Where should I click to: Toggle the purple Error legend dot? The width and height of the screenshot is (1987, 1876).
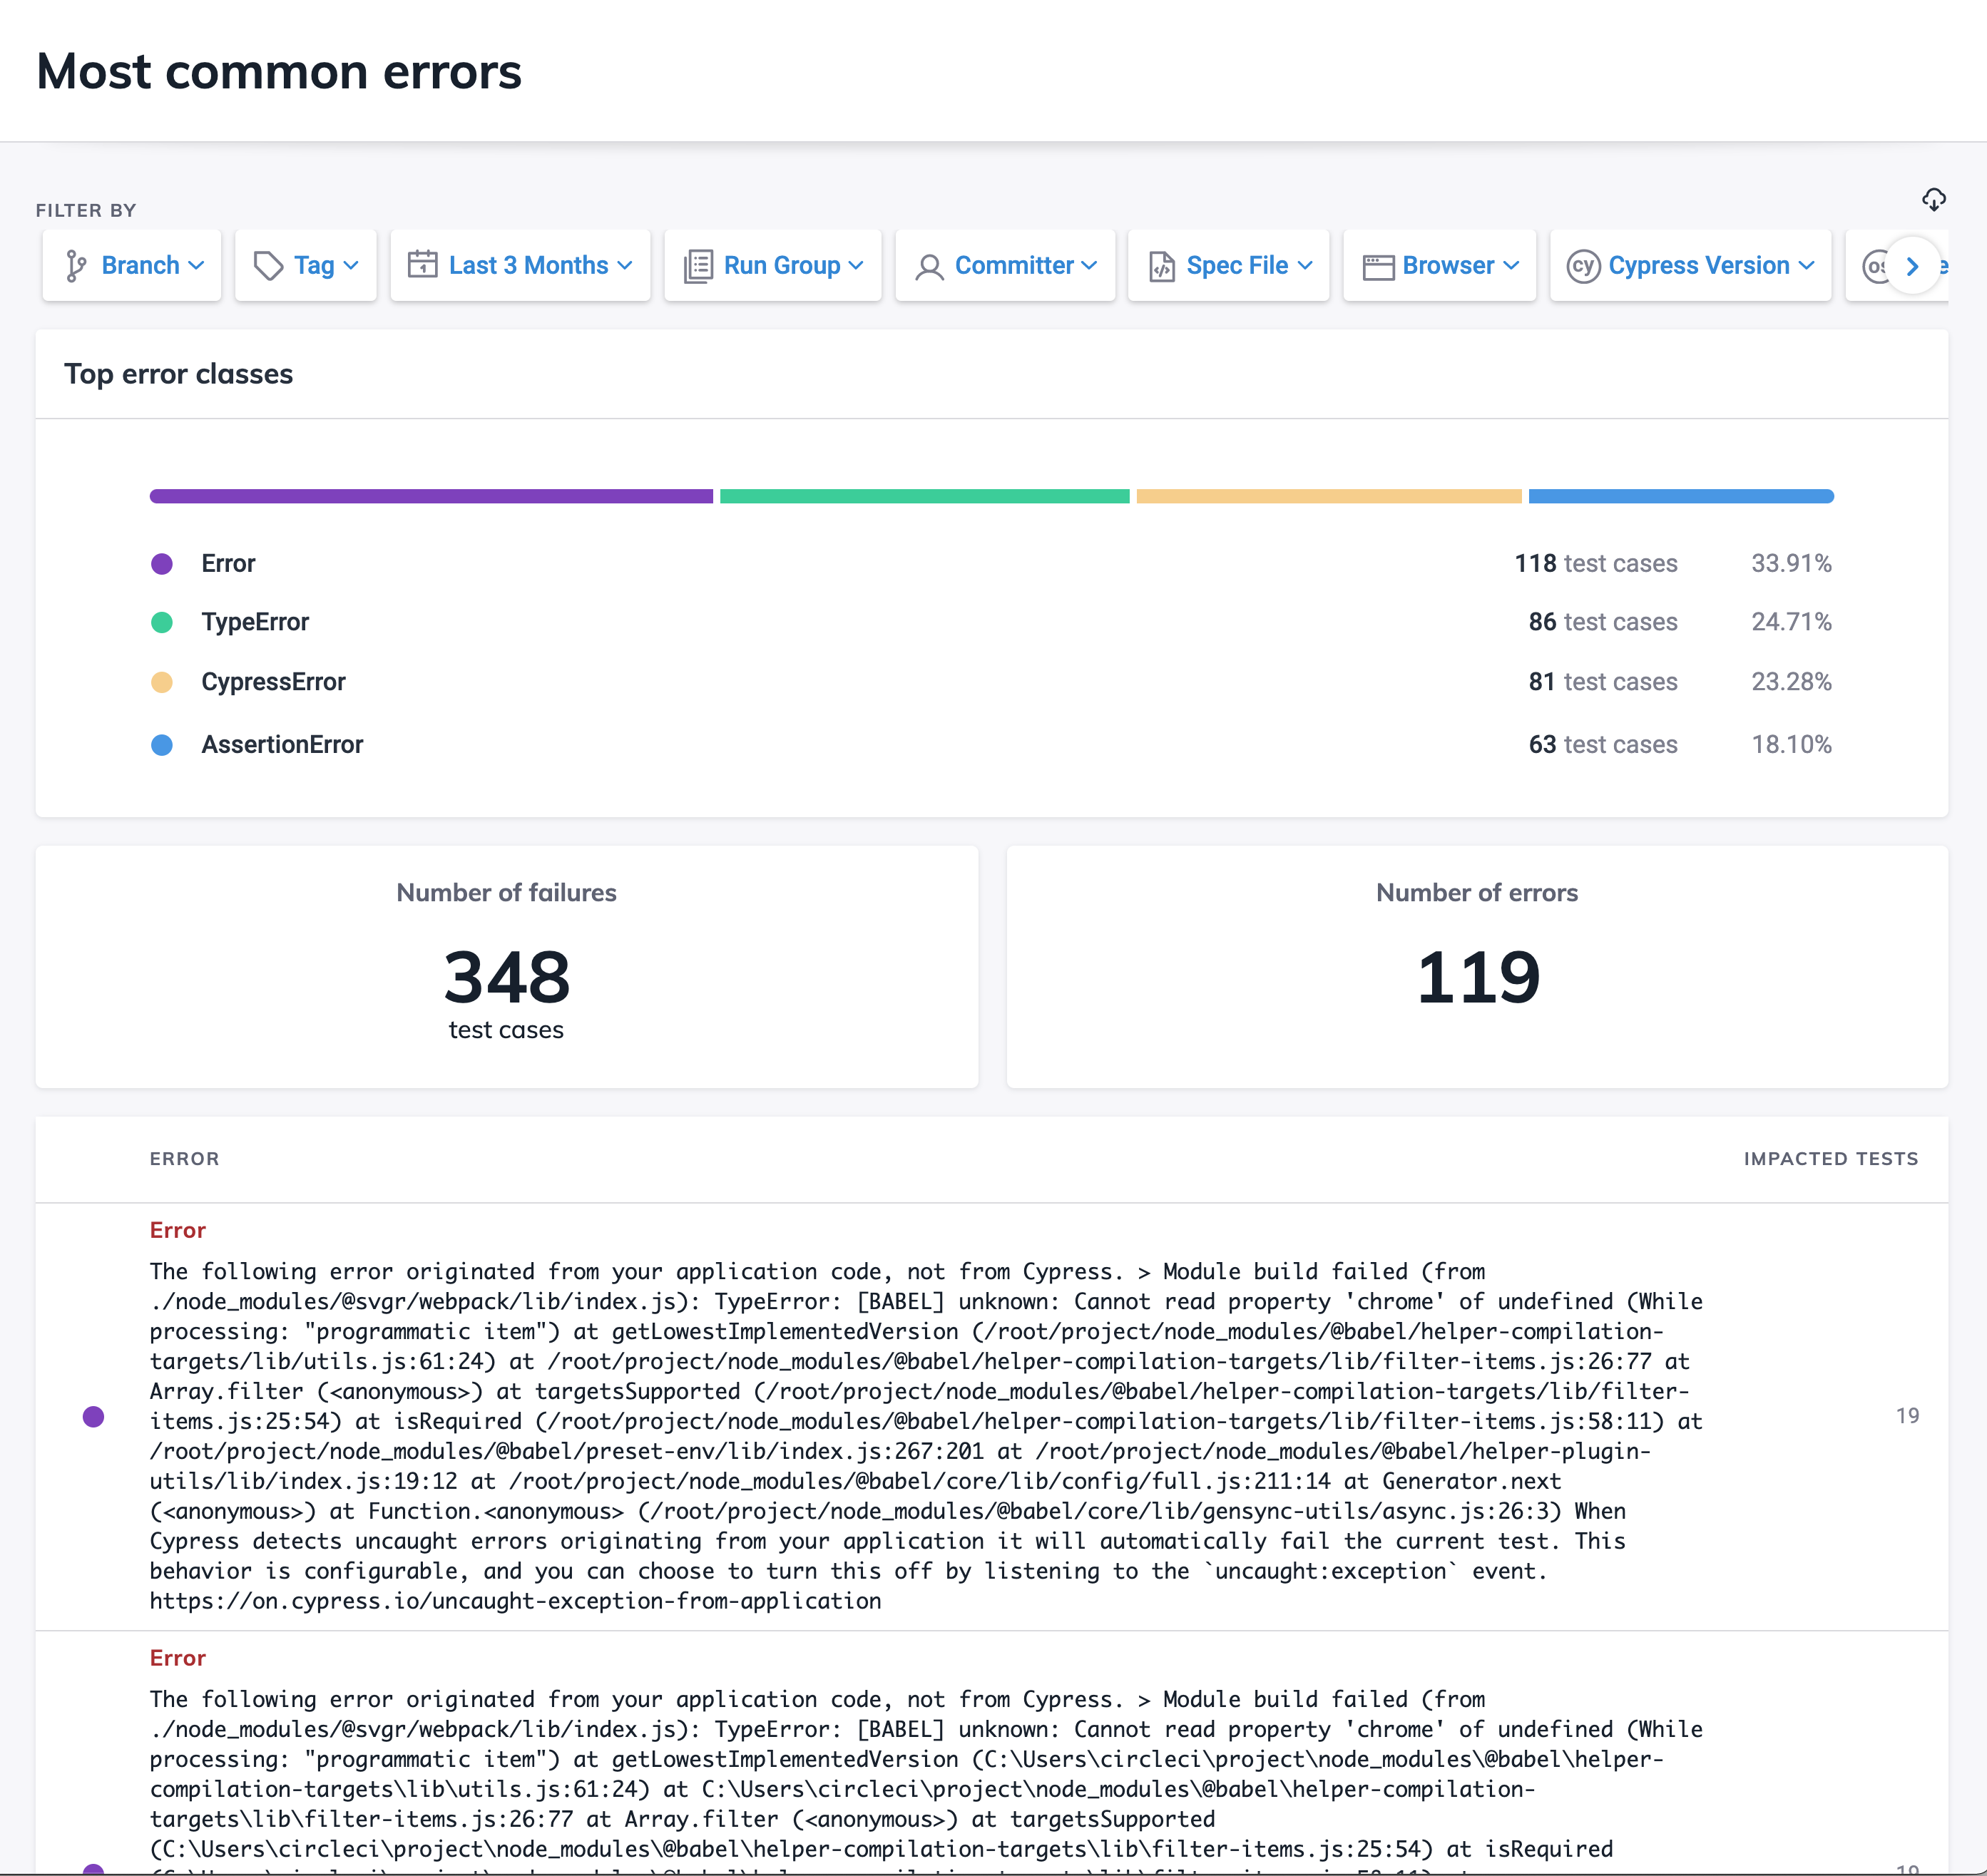pyautogui.click(x=162, y=563)
